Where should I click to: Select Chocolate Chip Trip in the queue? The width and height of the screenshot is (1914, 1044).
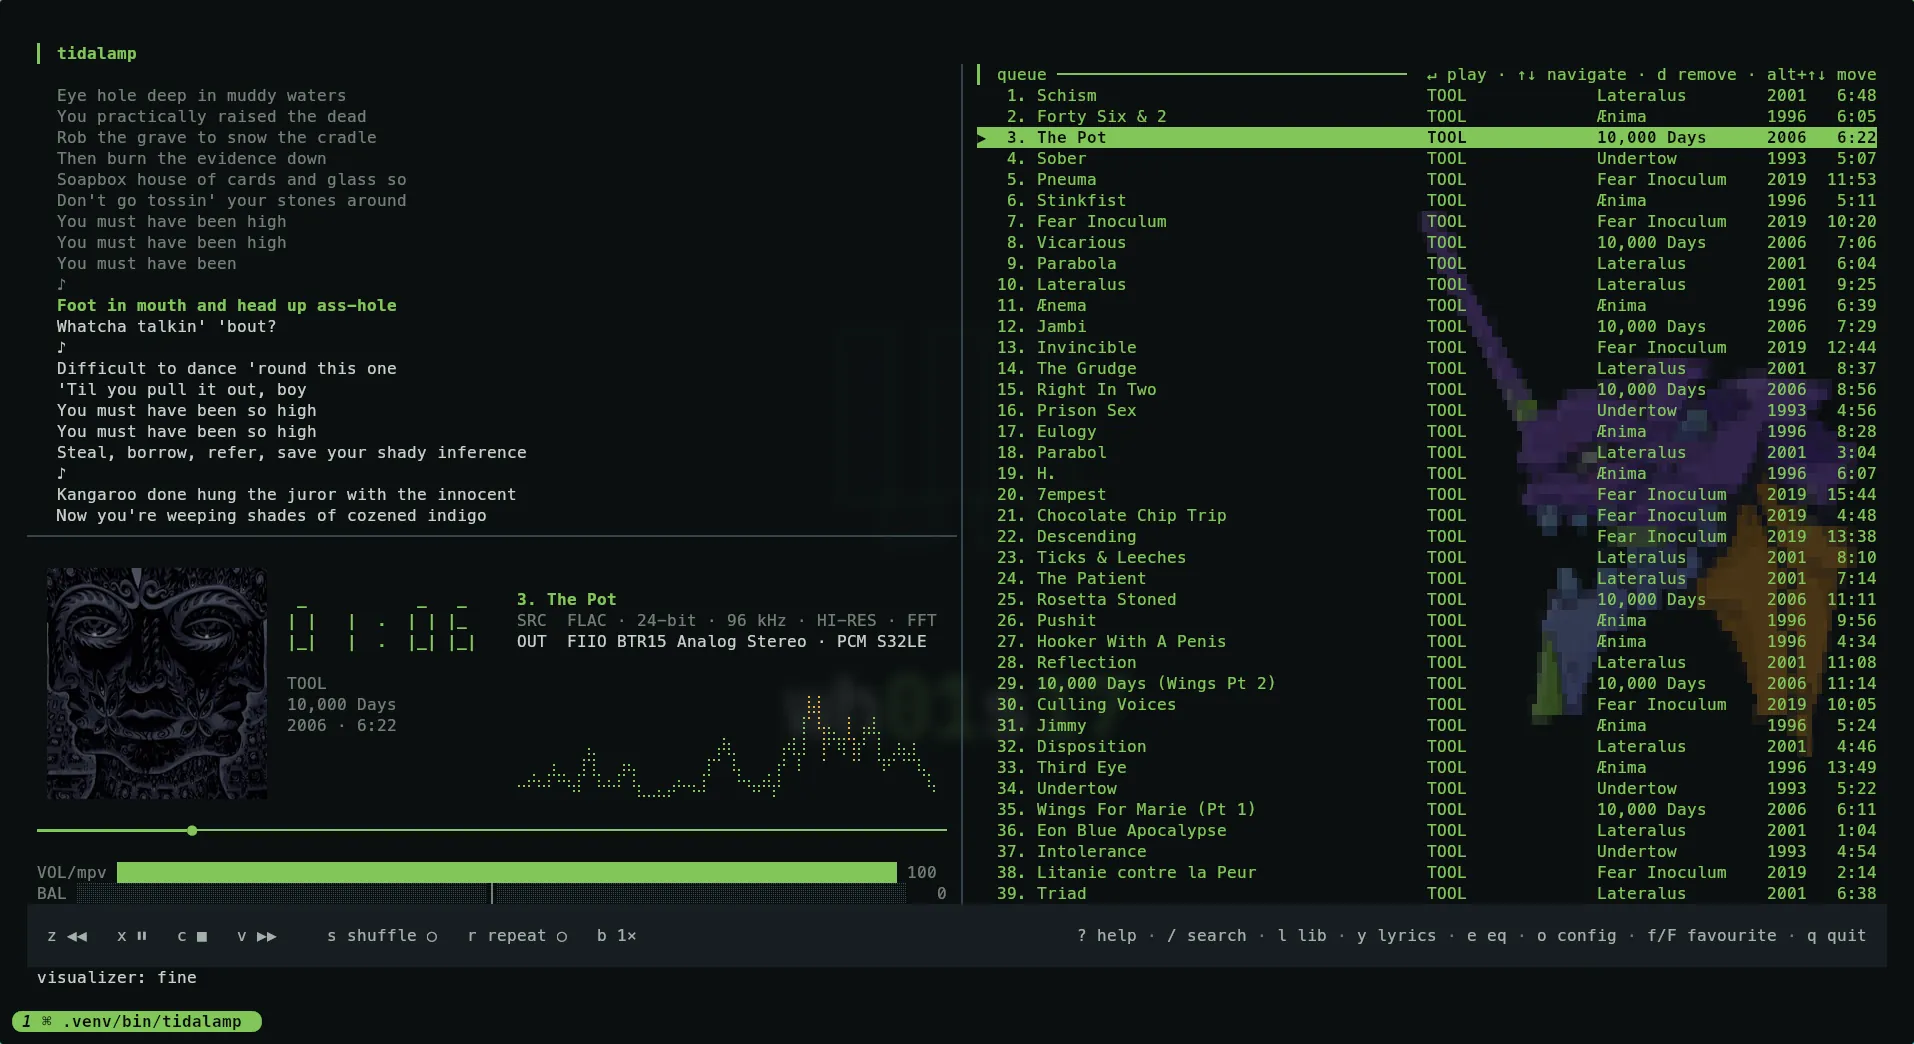1427,516
